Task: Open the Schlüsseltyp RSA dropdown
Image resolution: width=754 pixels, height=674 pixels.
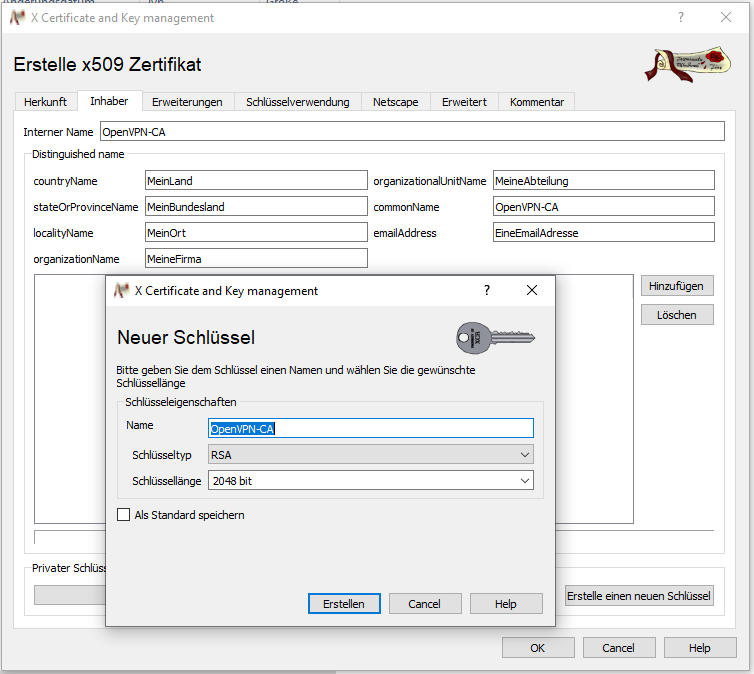Action: tap(370, 455)
